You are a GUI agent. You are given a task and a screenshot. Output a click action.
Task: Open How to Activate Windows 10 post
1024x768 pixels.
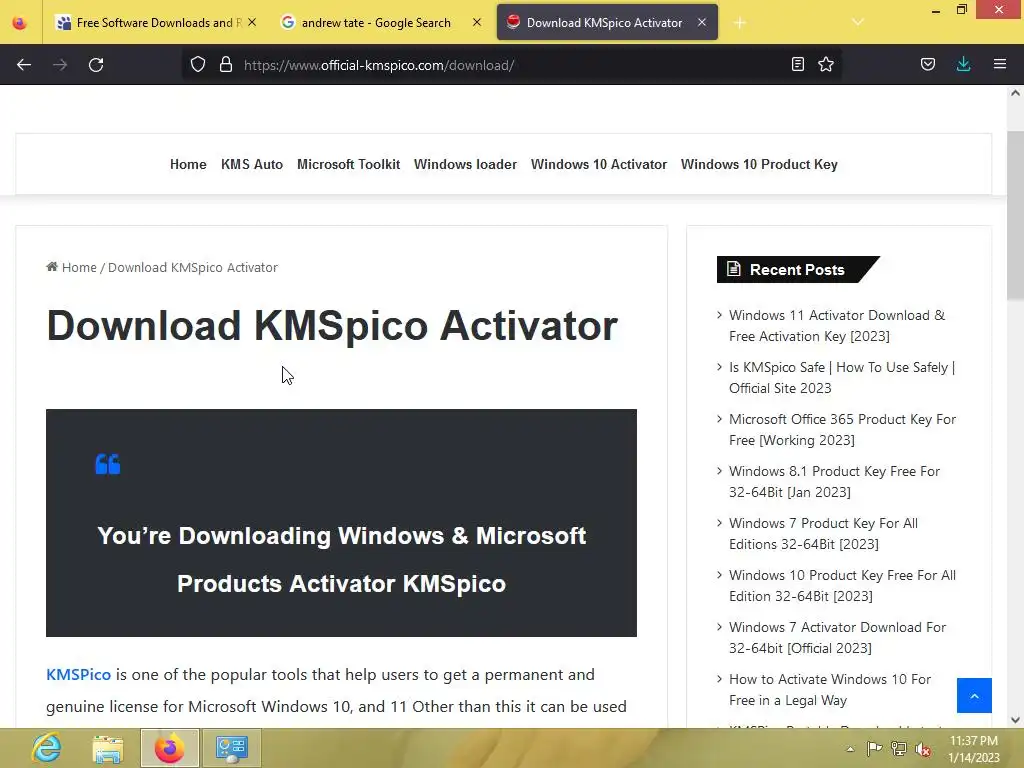tap(830, 690)
